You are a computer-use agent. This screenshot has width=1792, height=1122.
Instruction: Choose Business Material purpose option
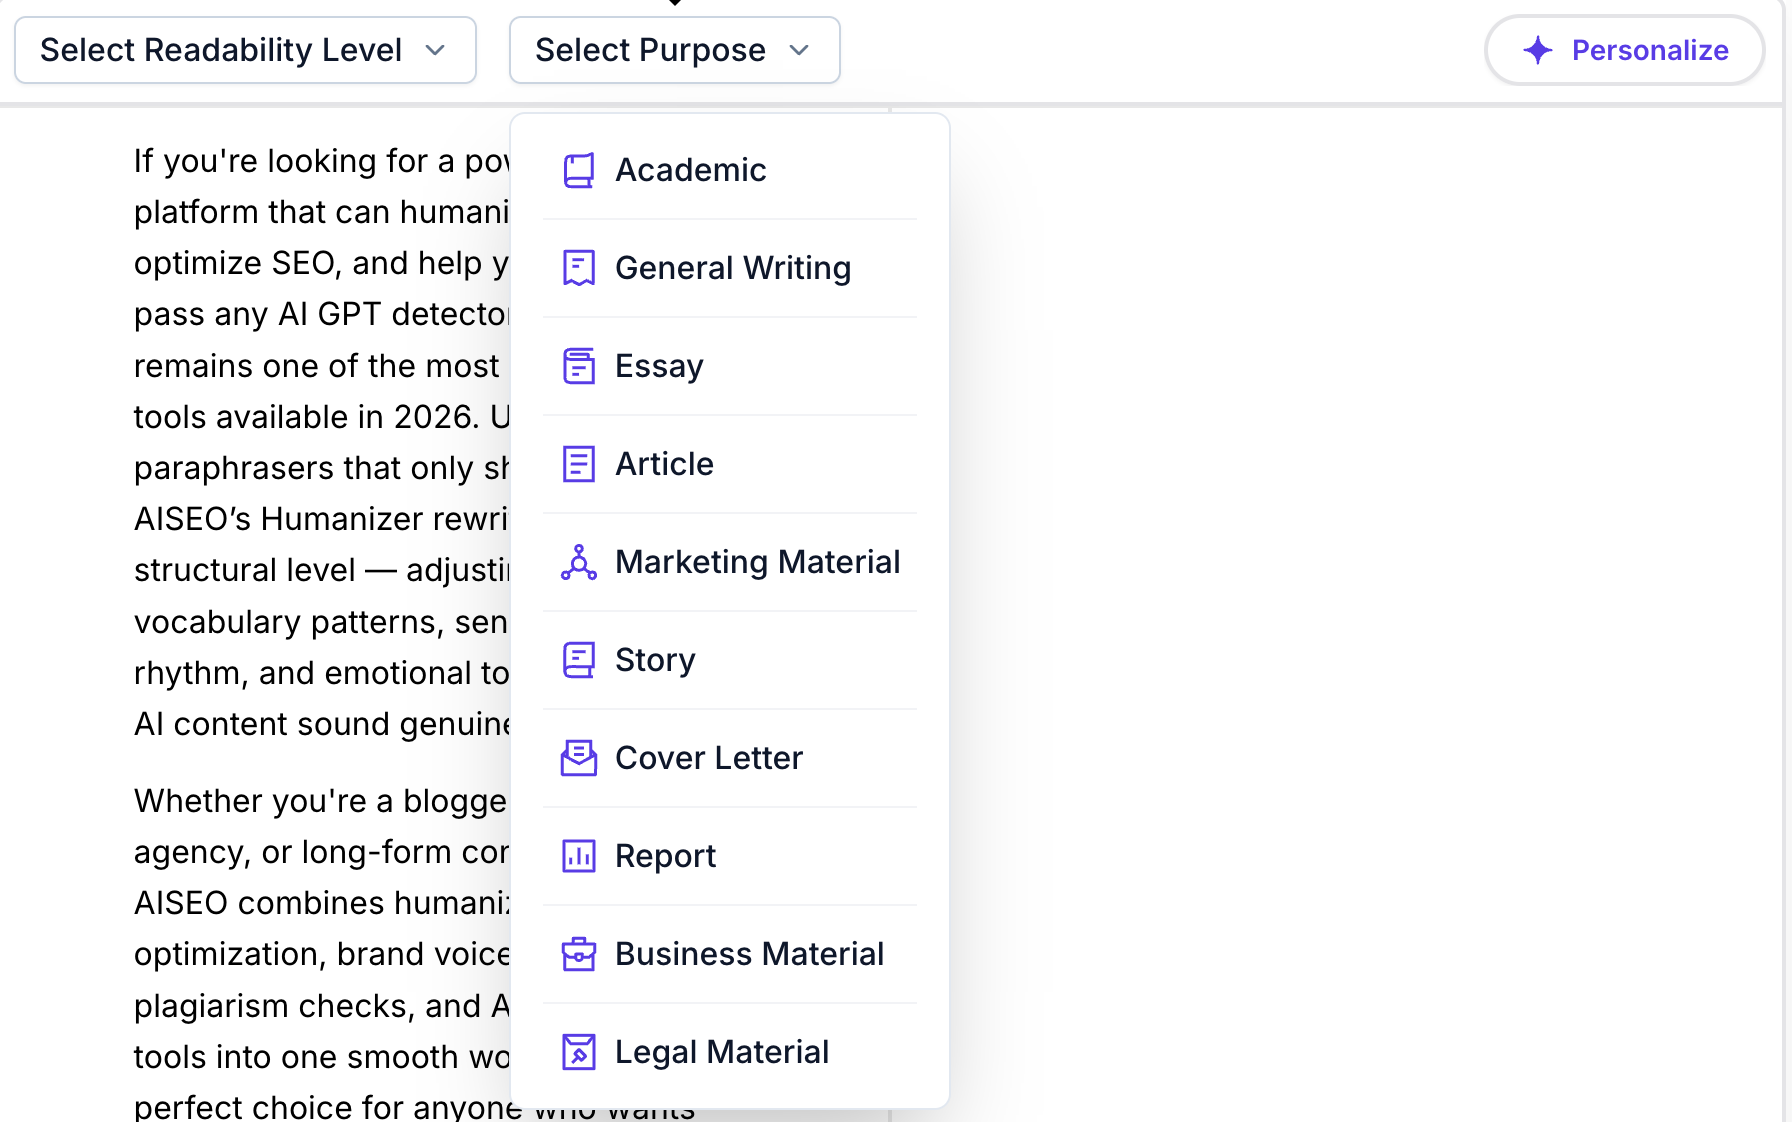point(730,954)
